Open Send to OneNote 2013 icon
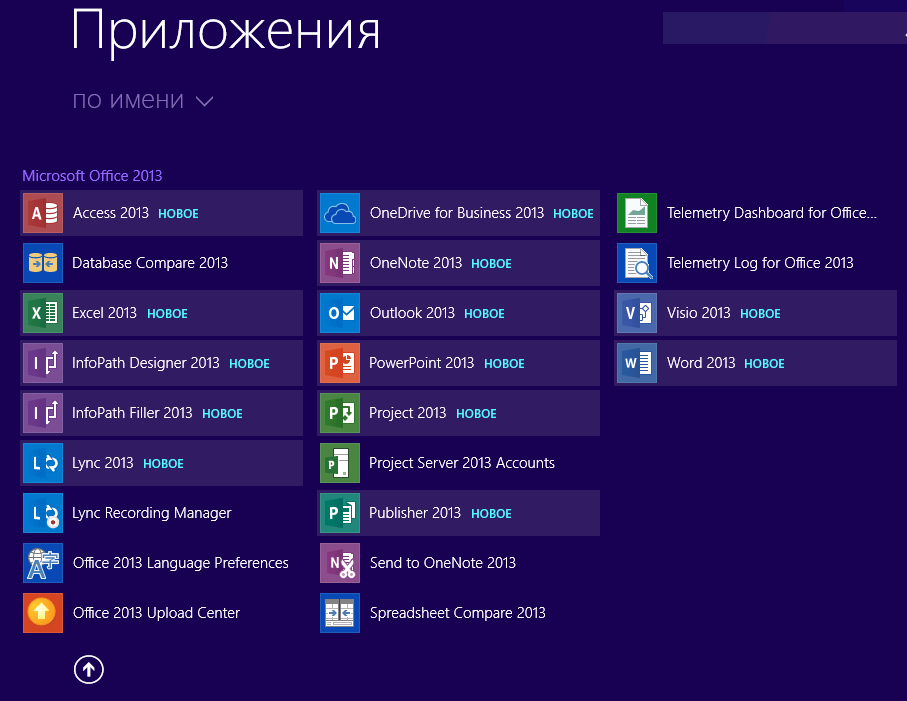907x701 pixels. pos(340,563)
